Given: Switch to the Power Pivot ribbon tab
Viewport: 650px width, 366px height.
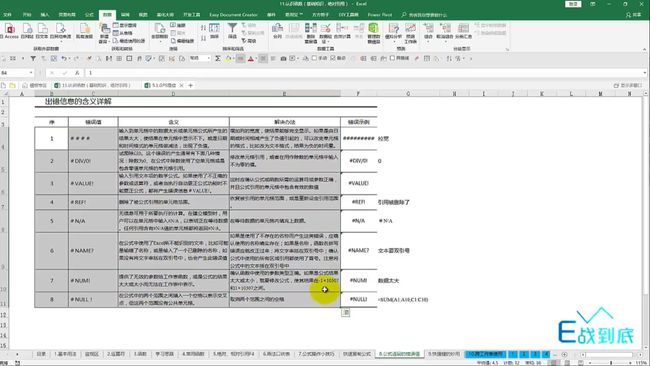Looking at the screenshot, I should [x=380, y=15].
